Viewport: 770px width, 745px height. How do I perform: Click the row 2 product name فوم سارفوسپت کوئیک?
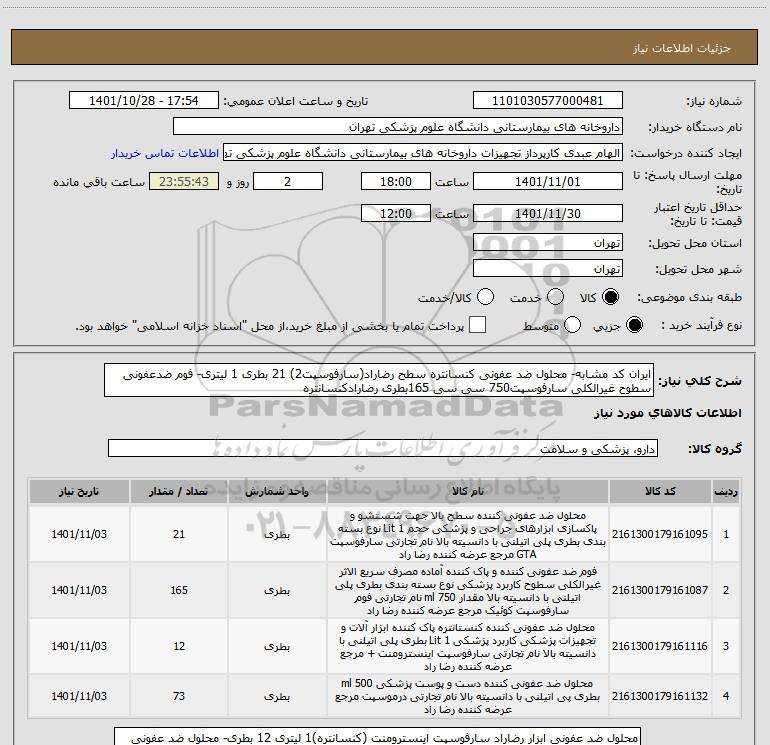[x=468, y=590]
